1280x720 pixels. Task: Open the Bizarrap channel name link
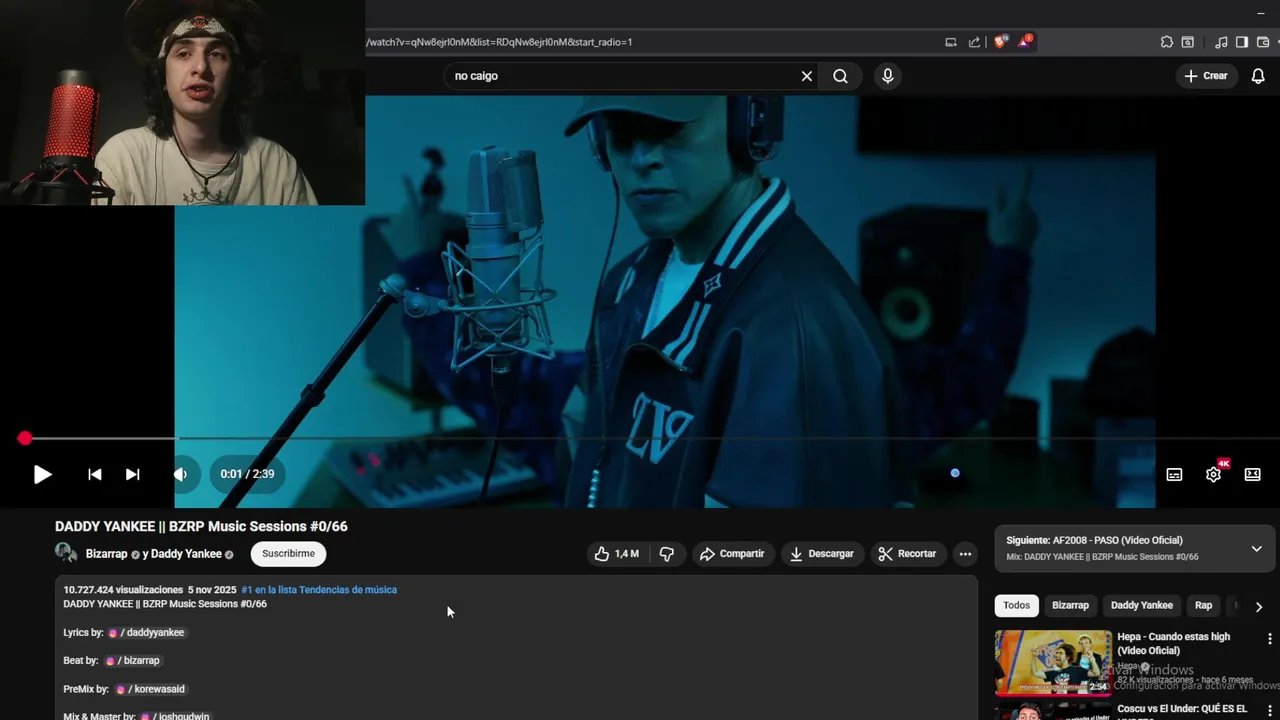(106, 554)
